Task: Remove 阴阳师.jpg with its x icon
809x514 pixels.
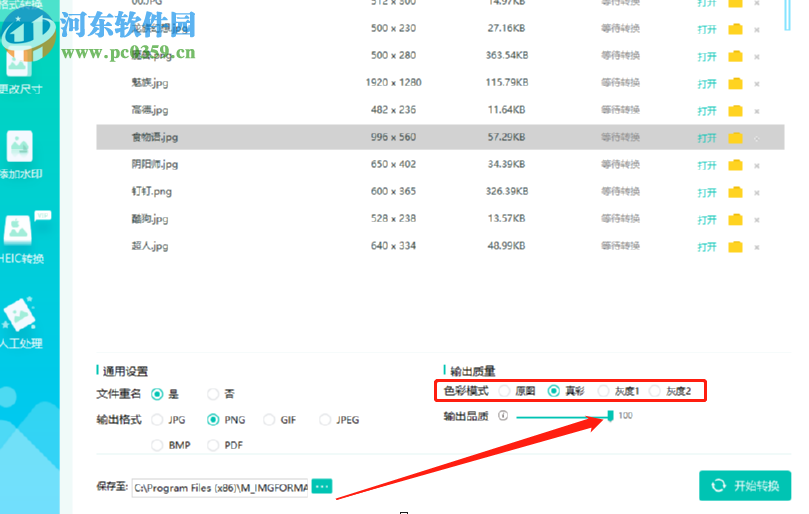Action: (757, 166)
